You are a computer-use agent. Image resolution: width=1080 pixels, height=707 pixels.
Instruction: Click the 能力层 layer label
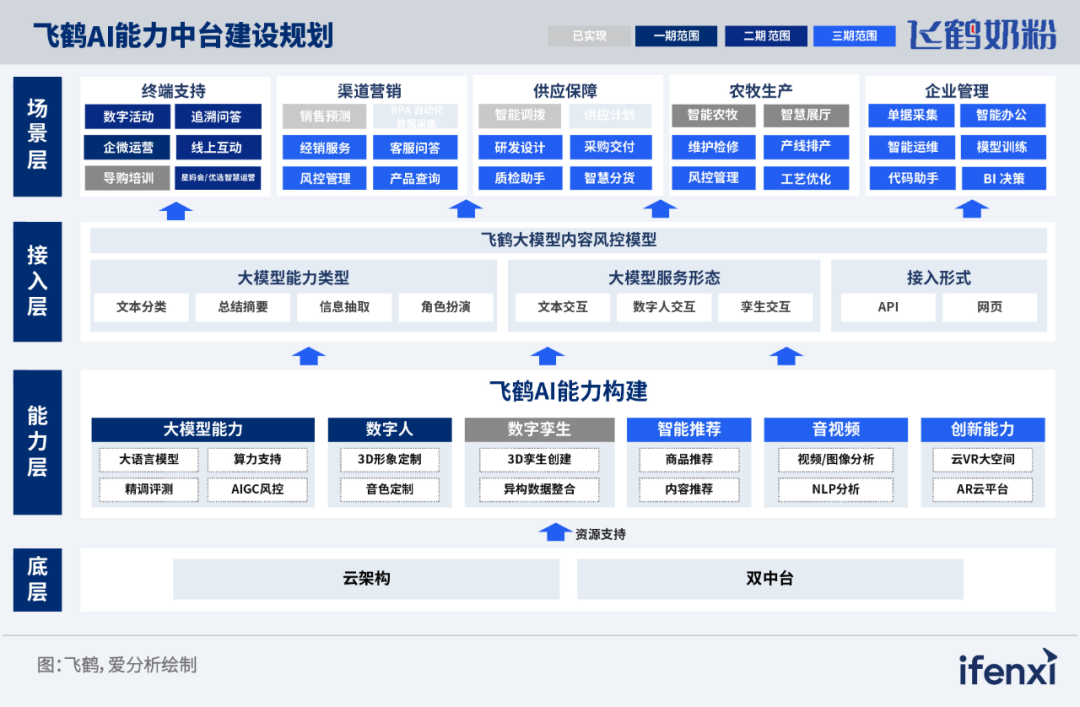pos(37,442)
